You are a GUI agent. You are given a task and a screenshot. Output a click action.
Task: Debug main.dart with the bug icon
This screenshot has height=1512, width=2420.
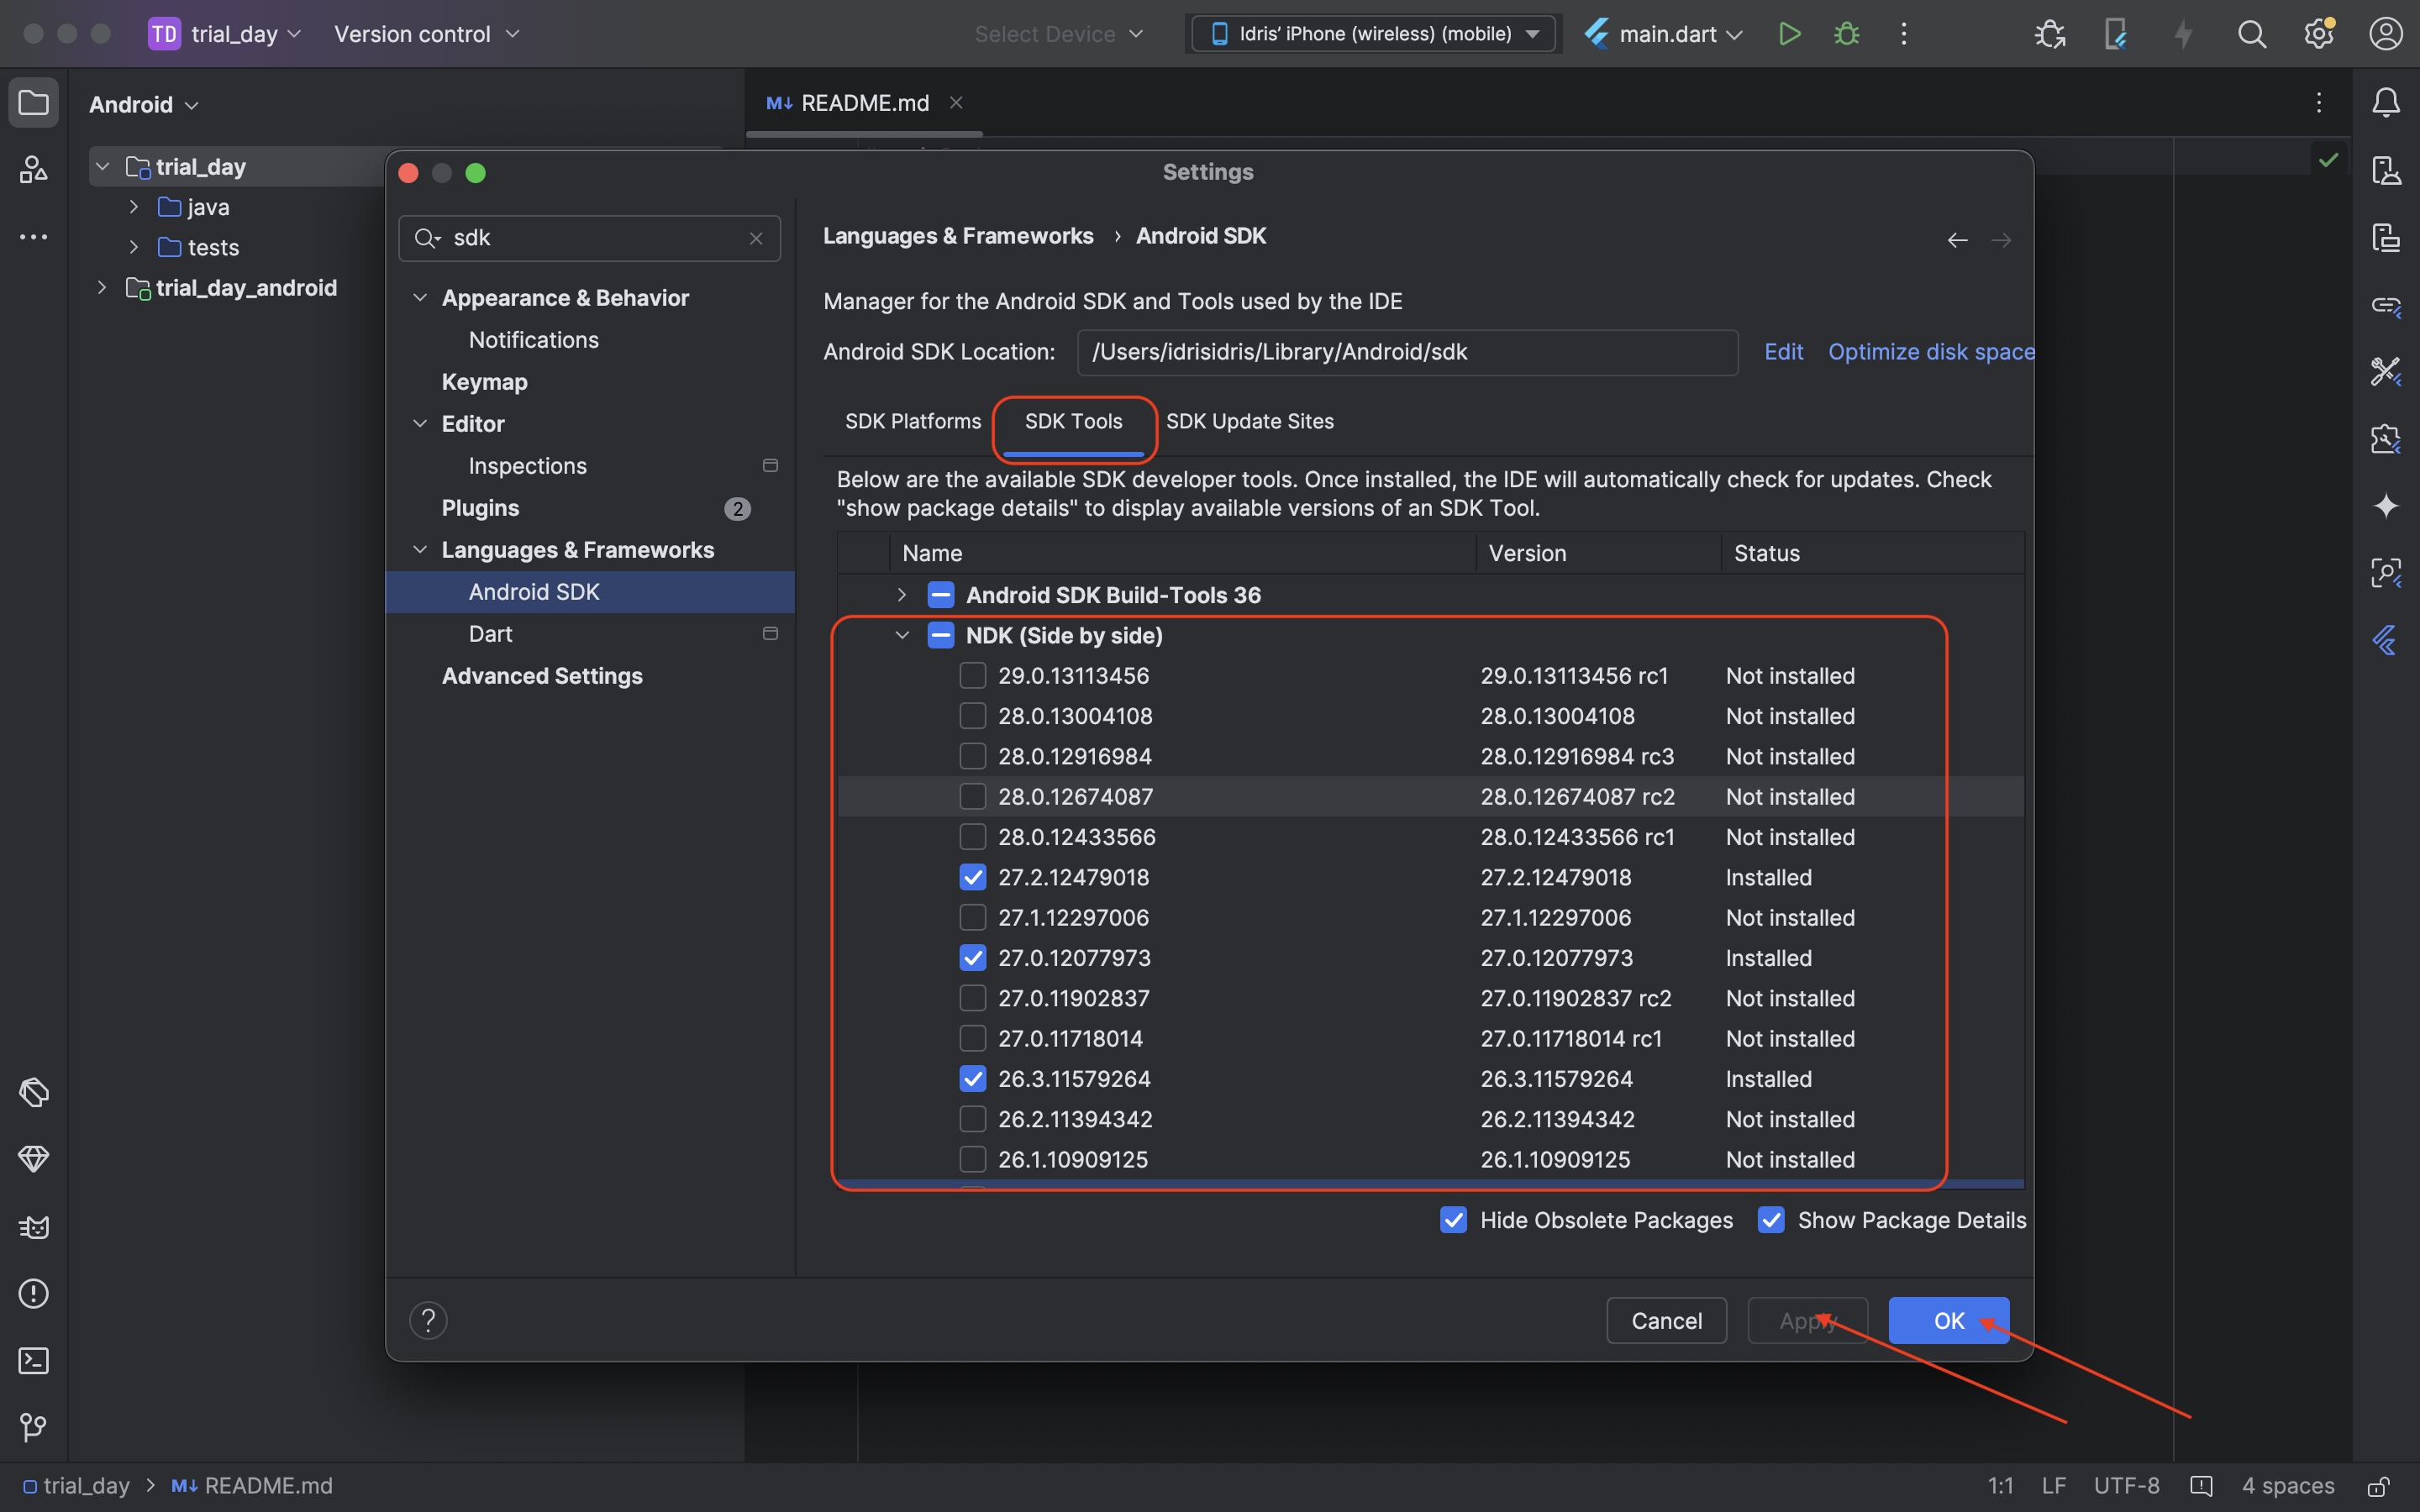click(x=1846, y=34)
